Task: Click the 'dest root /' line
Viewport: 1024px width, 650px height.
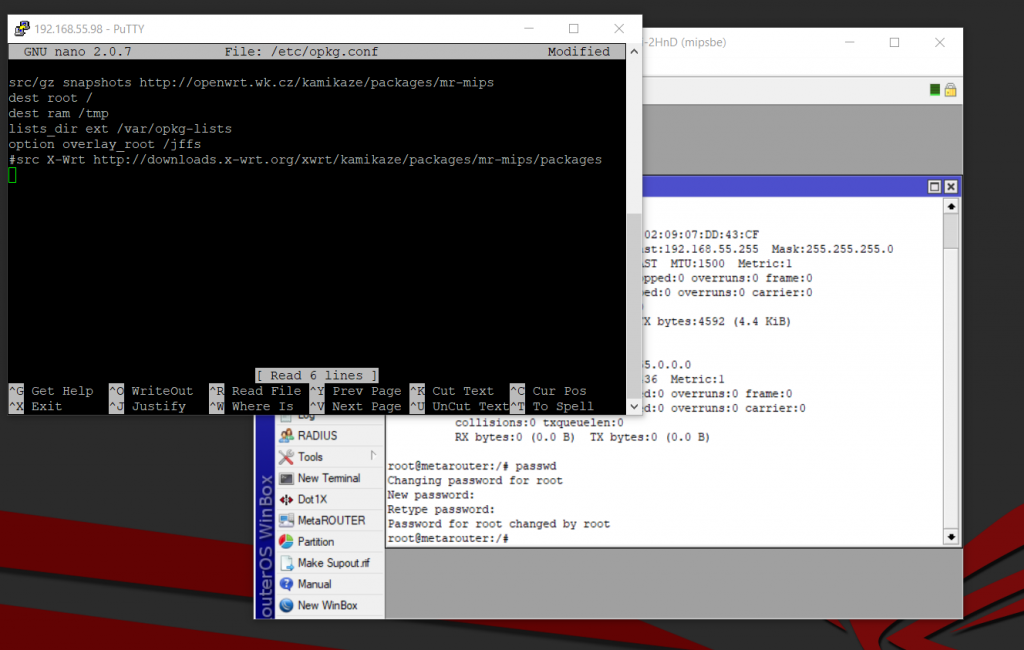Action: (x=50, y=98)
